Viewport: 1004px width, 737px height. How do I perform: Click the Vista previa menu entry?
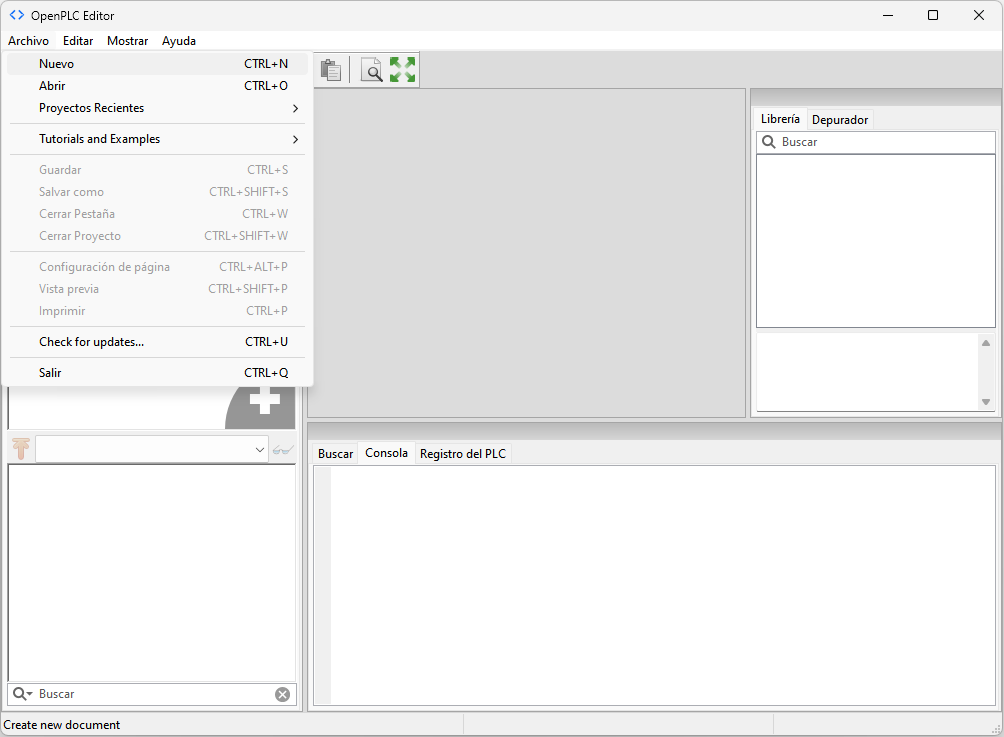[x=158, y=289]
